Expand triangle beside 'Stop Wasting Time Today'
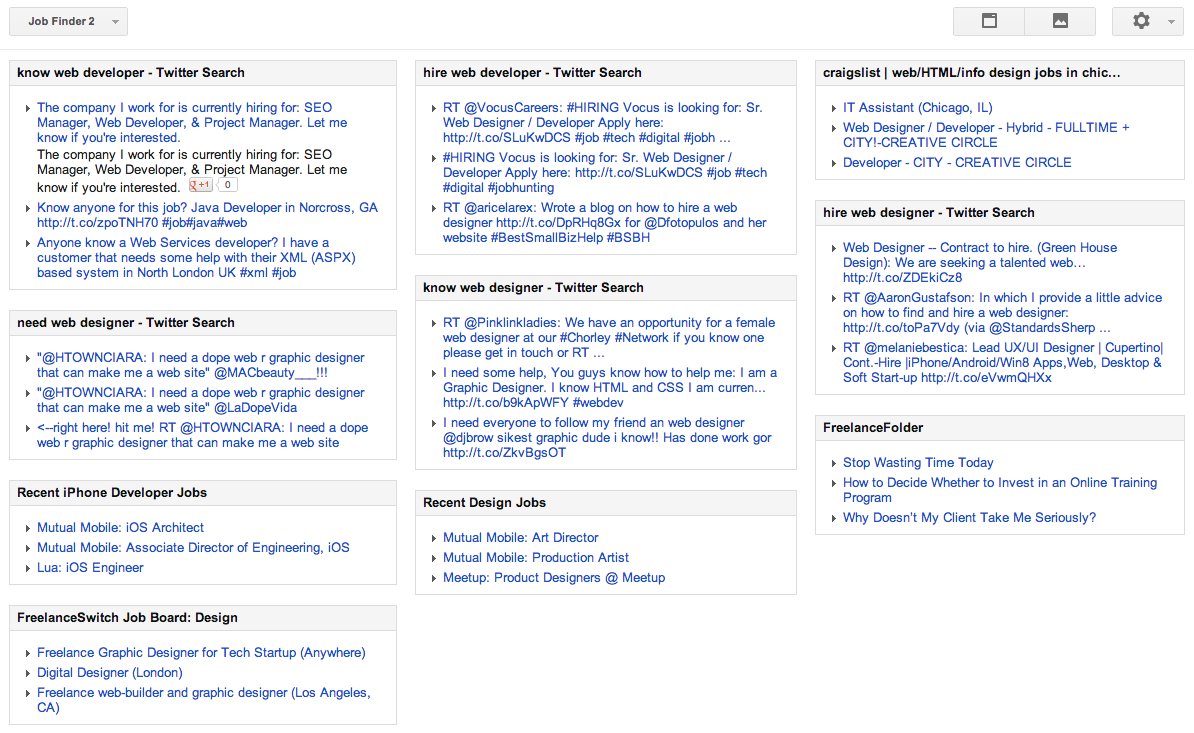Image resolution: width=1194 pixels, height=733 pixels. click(x=834, y=464)
